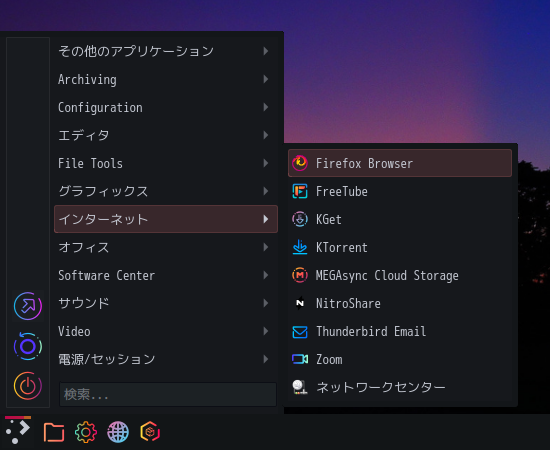Open MEGAsync Cloud Storage icon
Image resolution: width=550 pixels, height=450 pixels.
tap(300, 275)
